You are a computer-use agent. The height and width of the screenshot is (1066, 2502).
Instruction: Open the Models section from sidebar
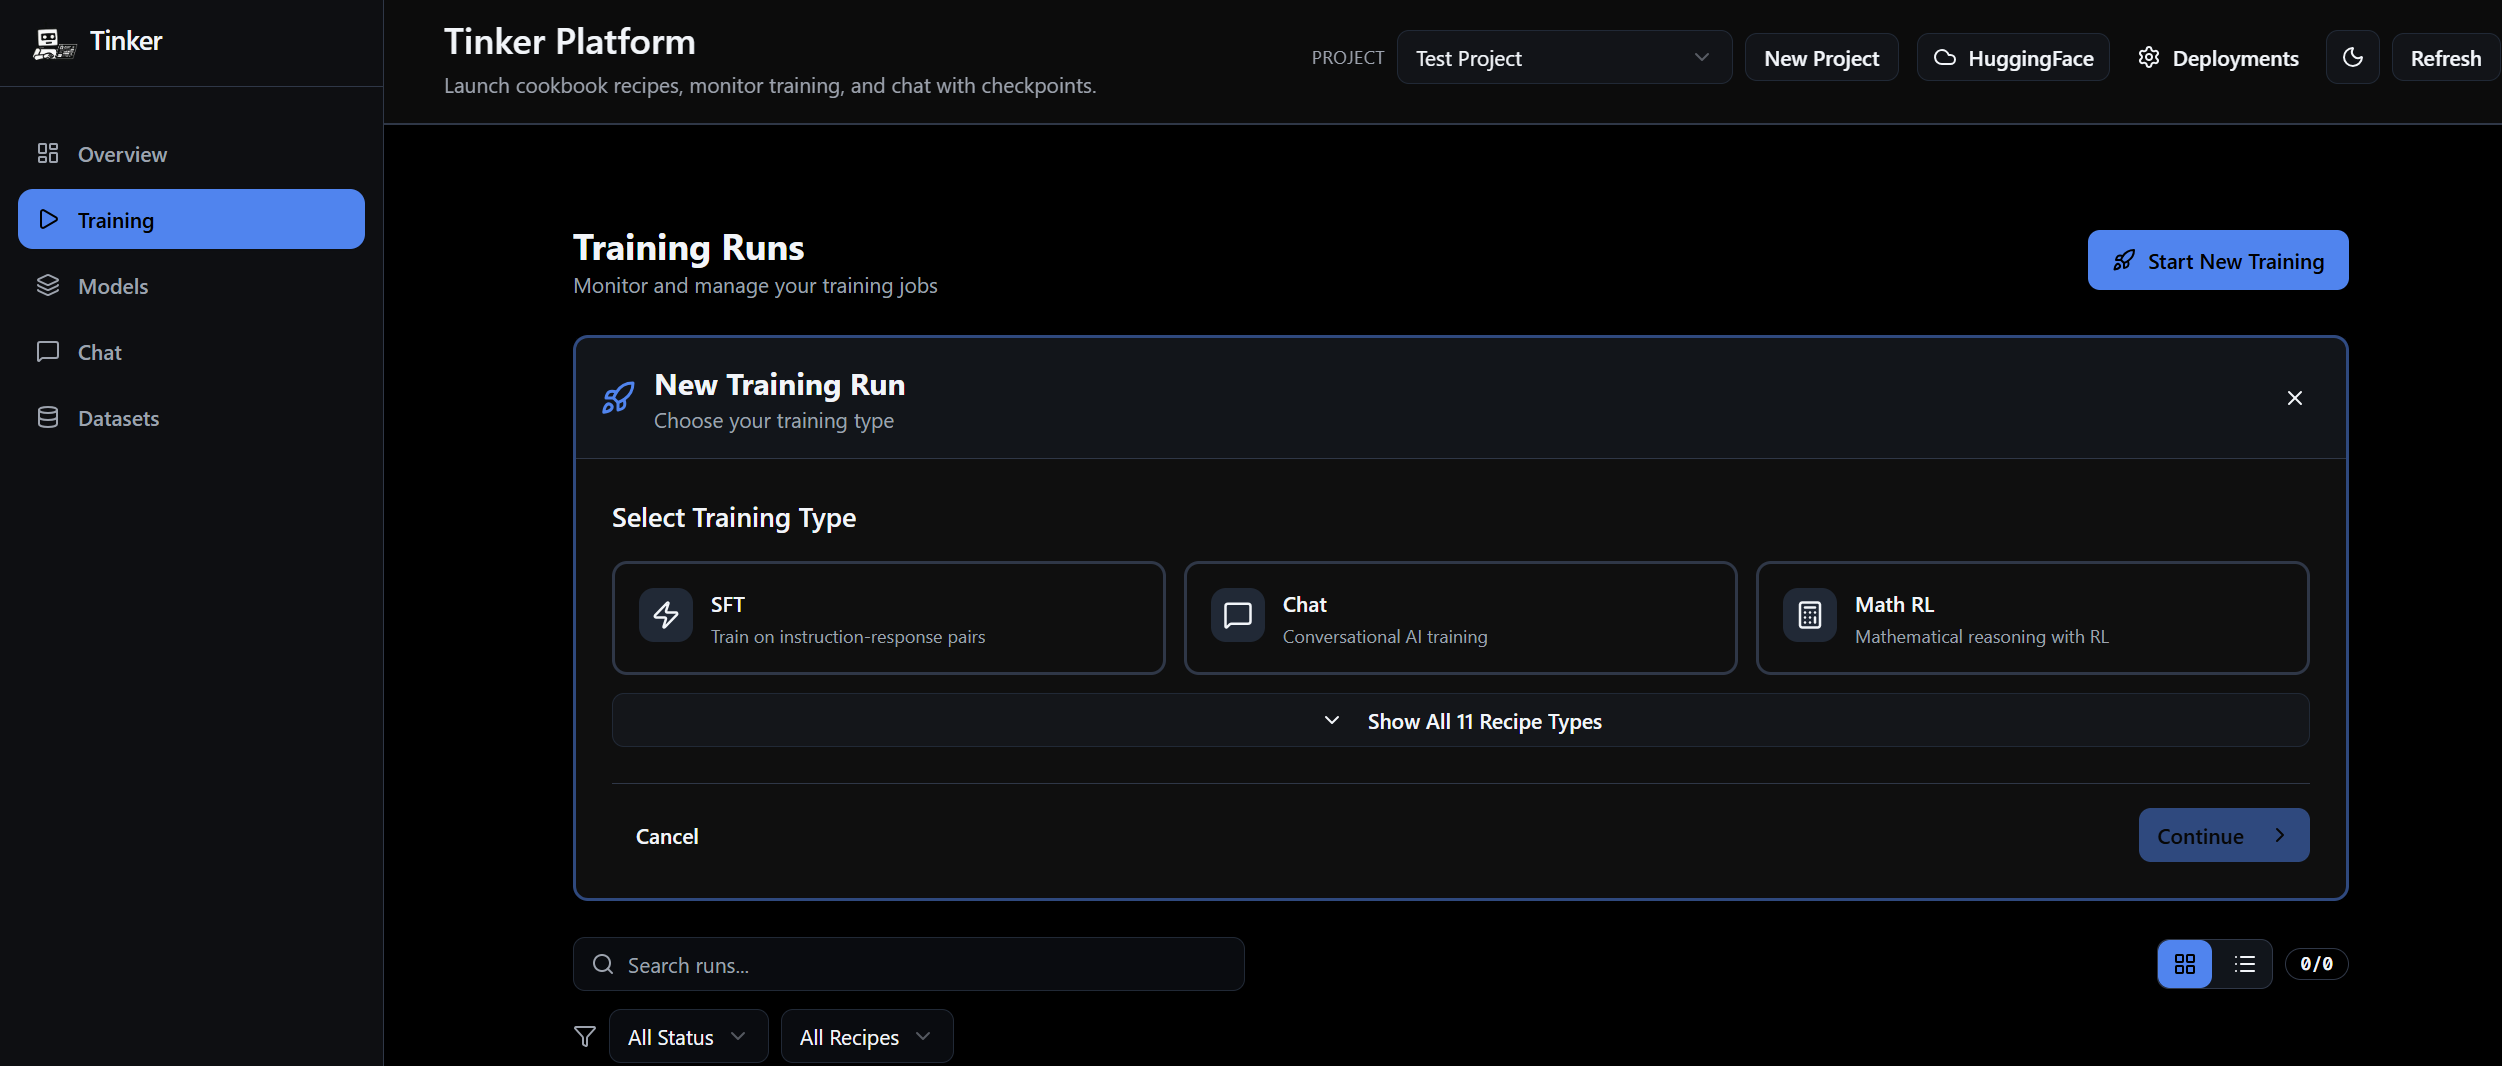(x=113, y=285)
